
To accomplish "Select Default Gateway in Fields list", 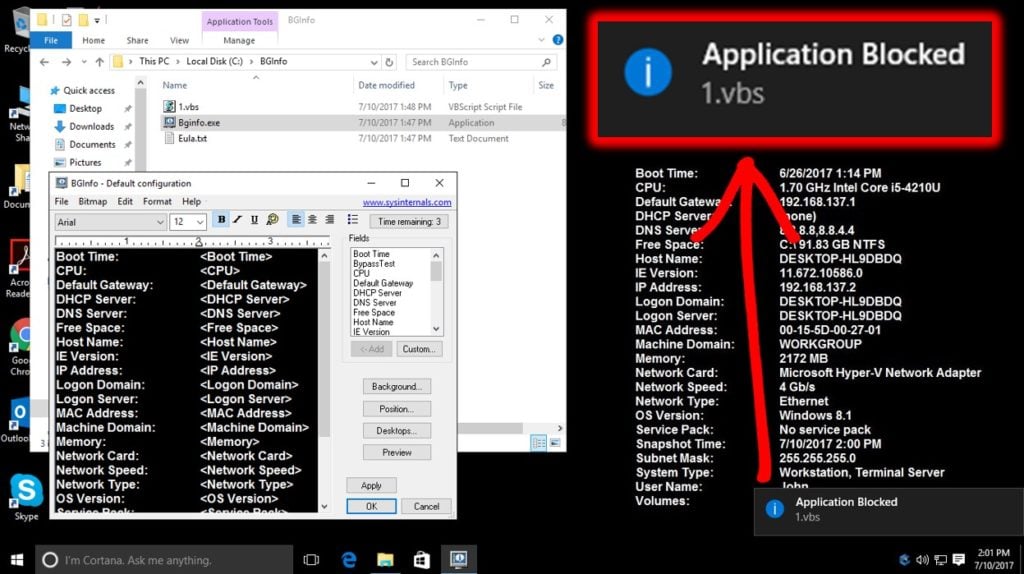I will [x=383, y=283].
